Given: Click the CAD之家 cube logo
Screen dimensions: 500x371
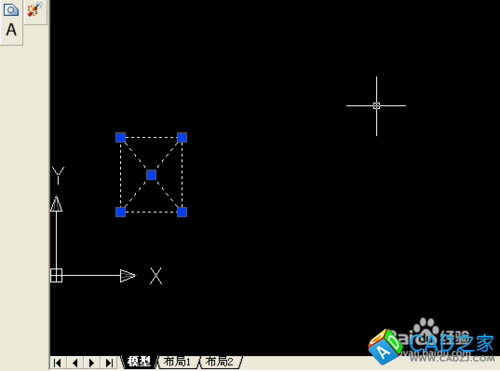Looking at the screenshot, I should coord(385,346).
